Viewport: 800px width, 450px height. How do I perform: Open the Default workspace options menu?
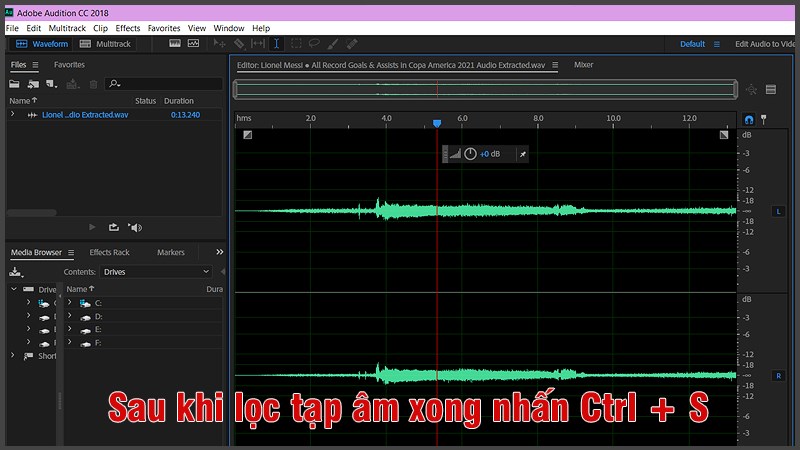717,44
